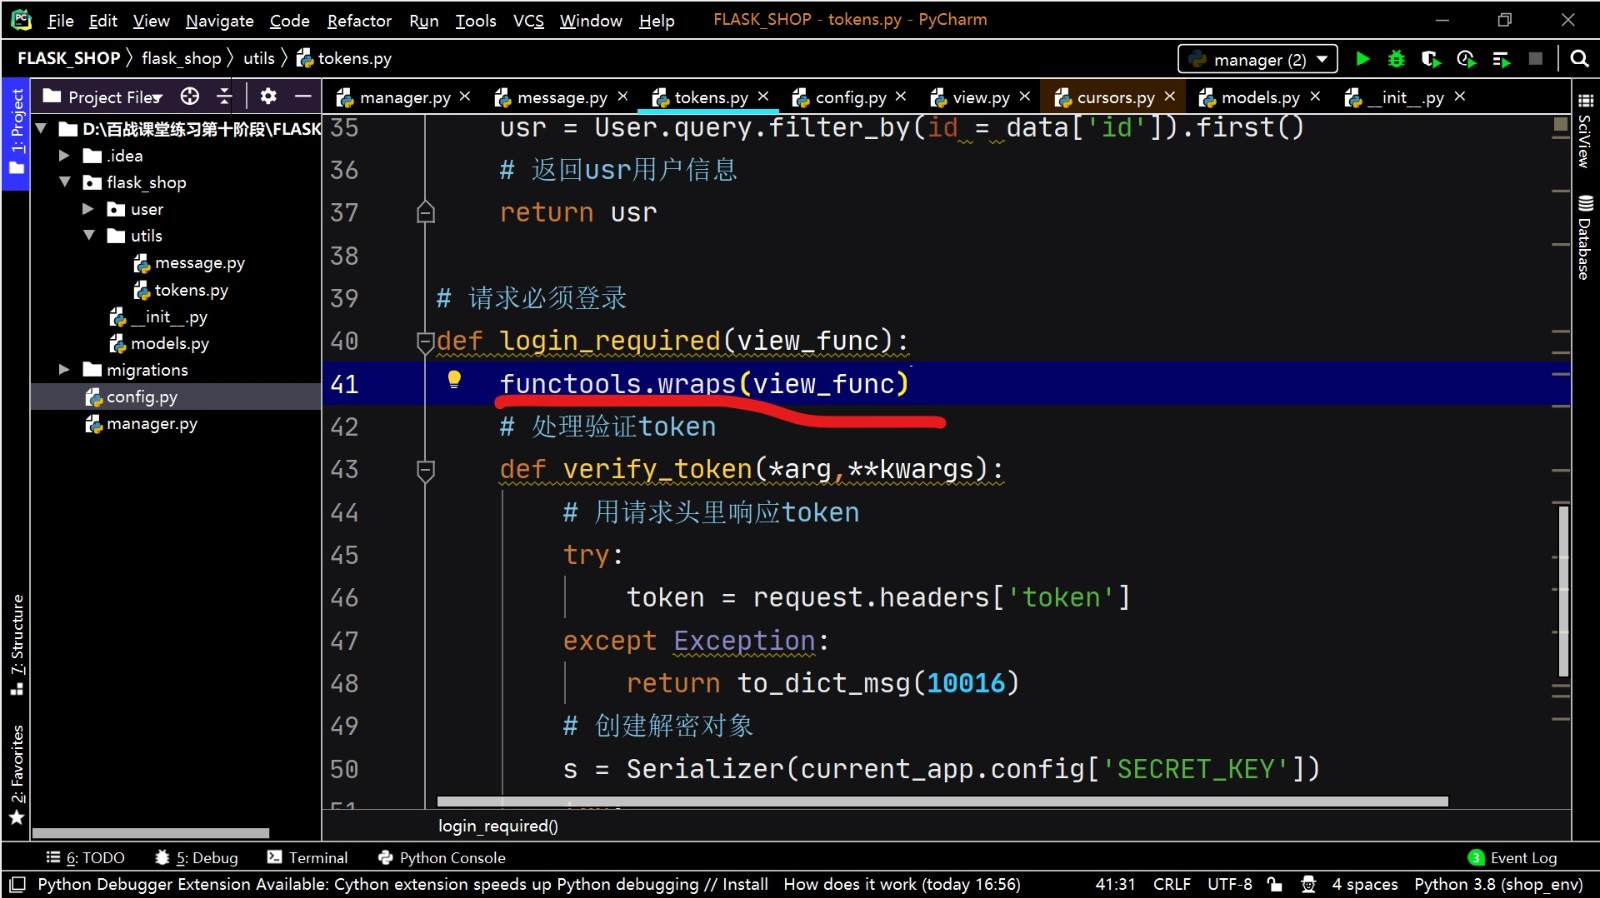The width and height of the screenshot is (1600, 898).
Task: Click the editor horizontal scrollbar
Action: (x=942, y=802)
